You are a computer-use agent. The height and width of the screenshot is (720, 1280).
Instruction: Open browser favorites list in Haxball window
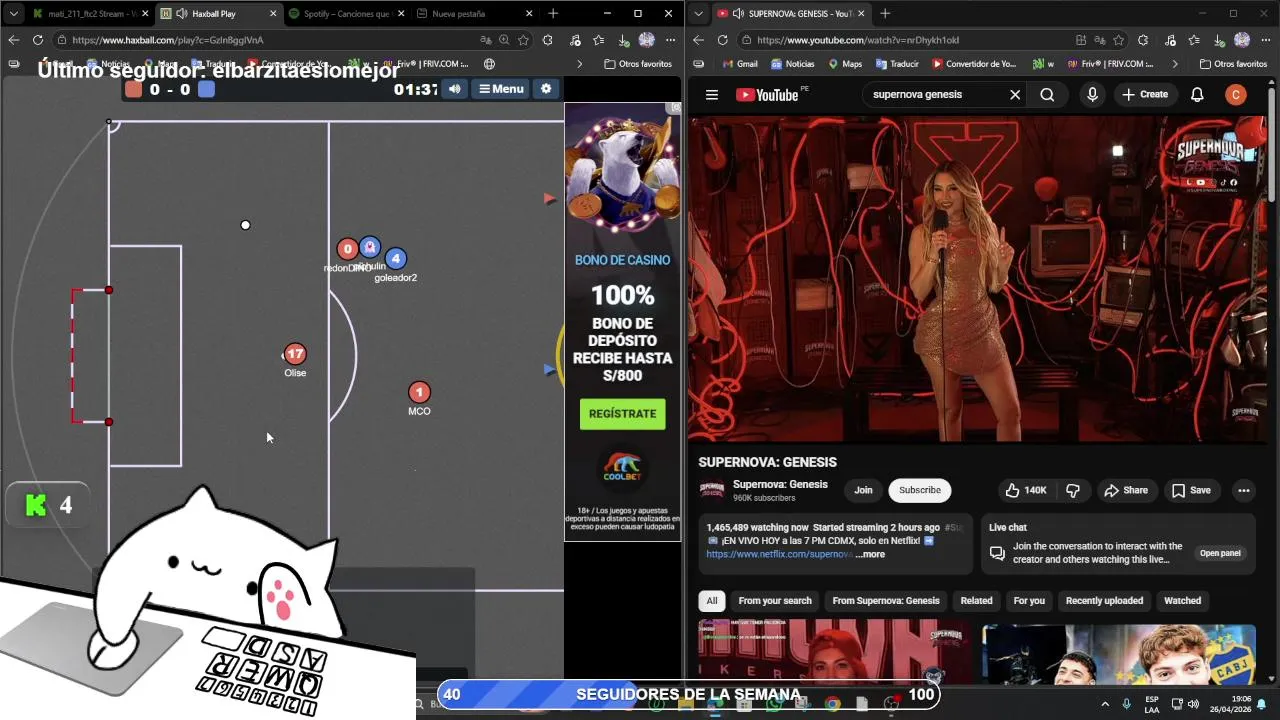tap(598, 40)
